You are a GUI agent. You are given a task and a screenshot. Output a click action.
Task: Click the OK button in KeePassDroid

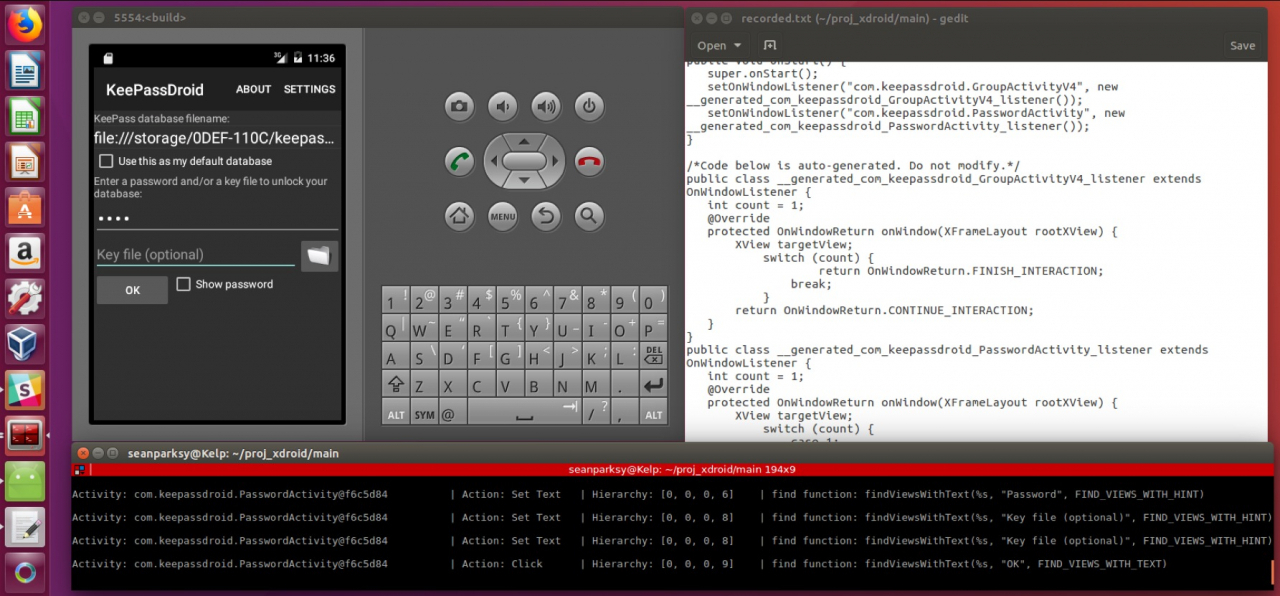(x=132, y=290)
